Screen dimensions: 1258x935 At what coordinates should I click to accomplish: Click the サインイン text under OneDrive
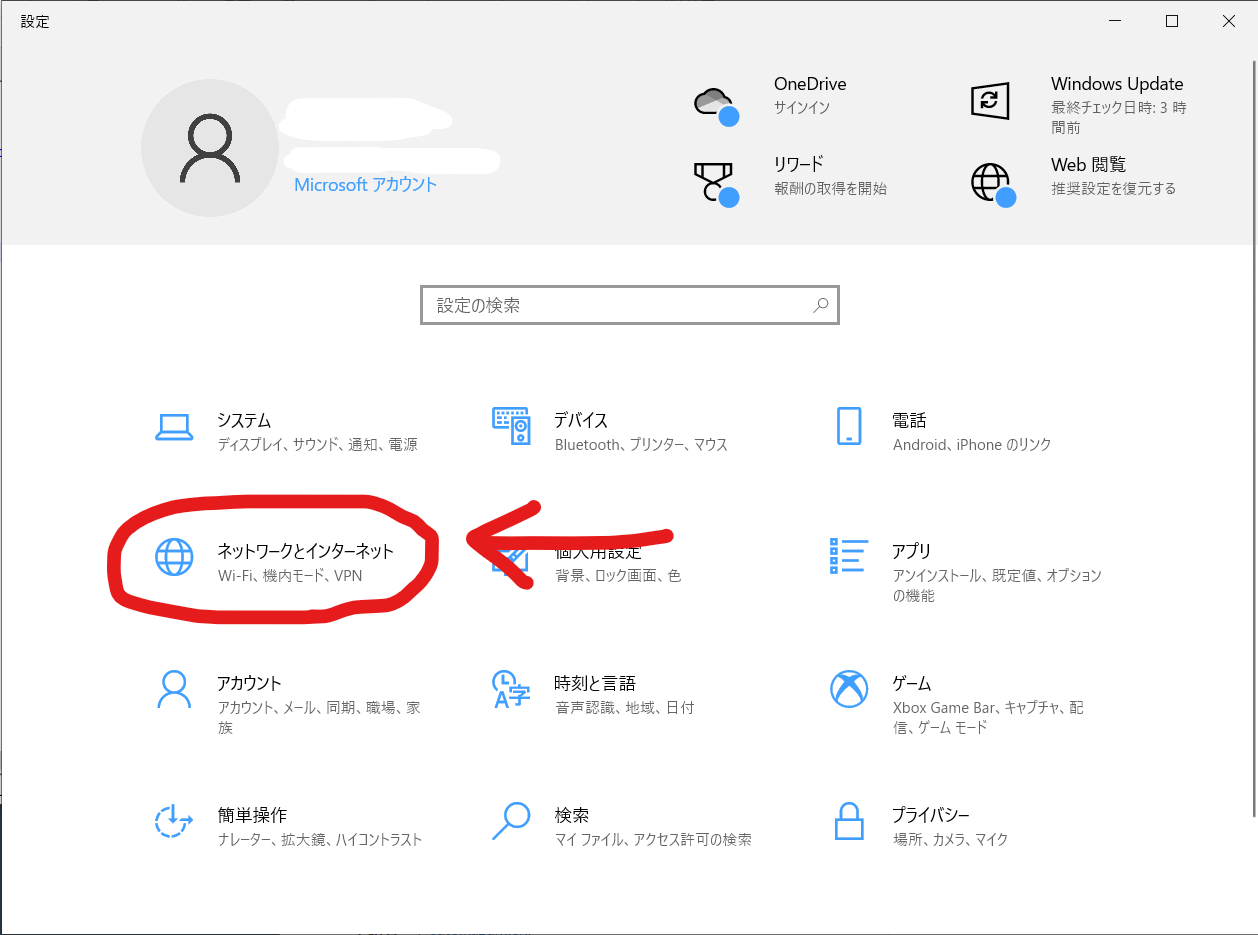pos(802,108)
